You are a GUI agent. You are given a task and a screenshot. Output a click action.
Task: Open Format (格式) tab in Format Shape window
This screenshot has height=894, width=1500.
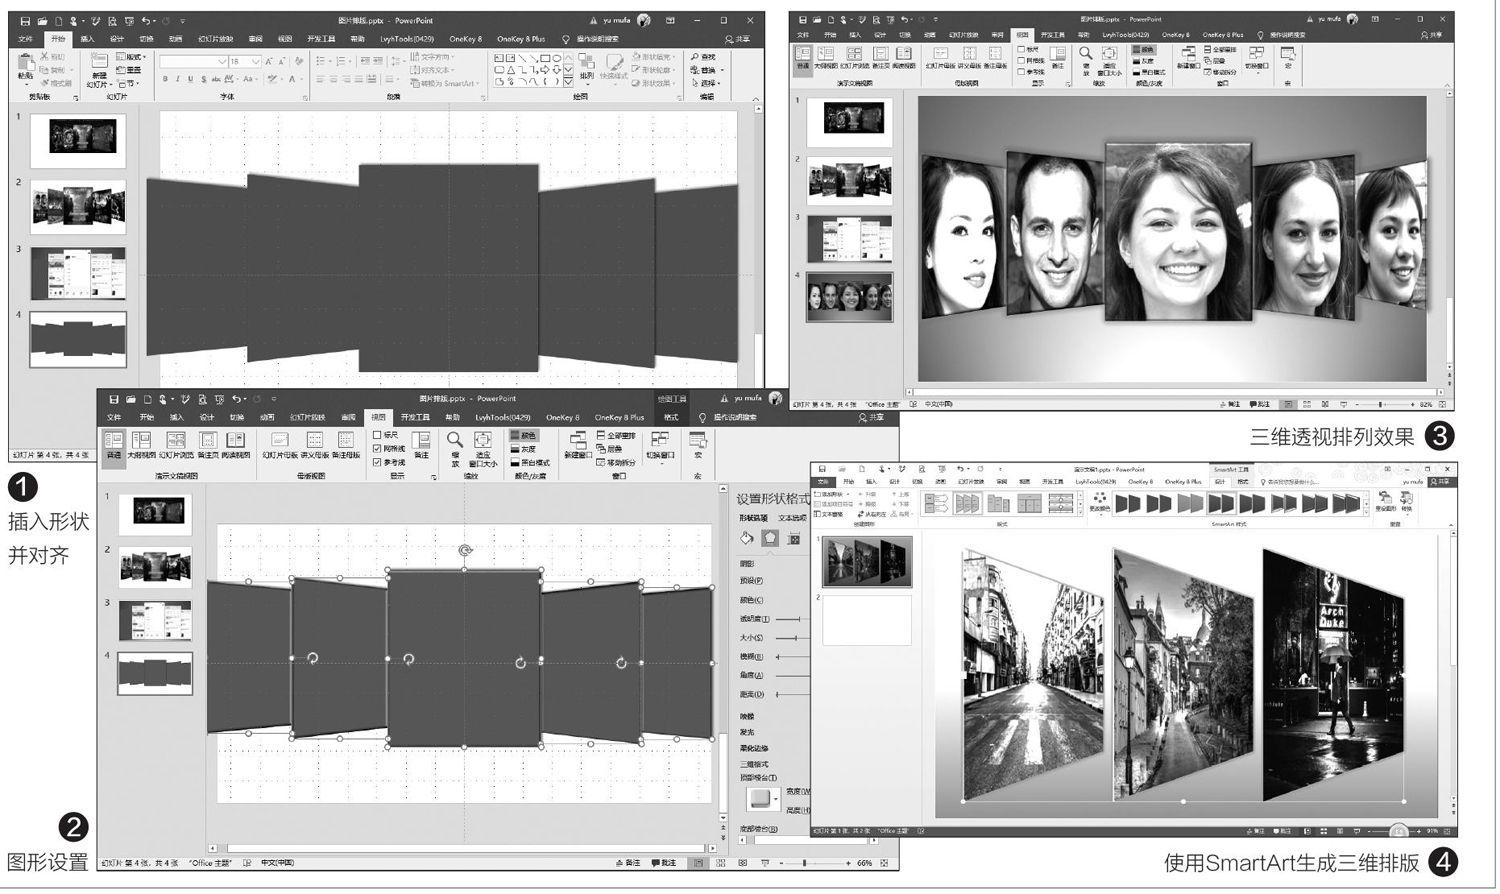click(x=671, y=417)
